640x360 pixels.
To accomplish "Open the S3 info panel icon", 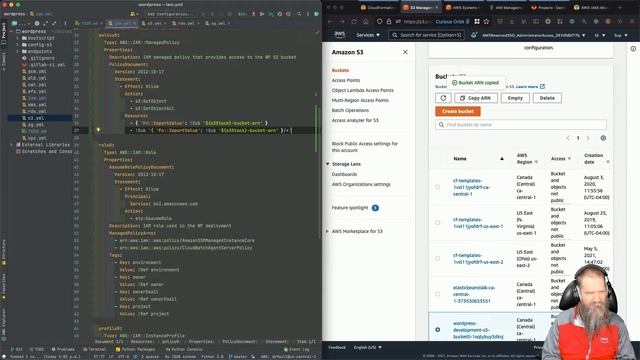I will pyautogui.click(x=633, y=49).
